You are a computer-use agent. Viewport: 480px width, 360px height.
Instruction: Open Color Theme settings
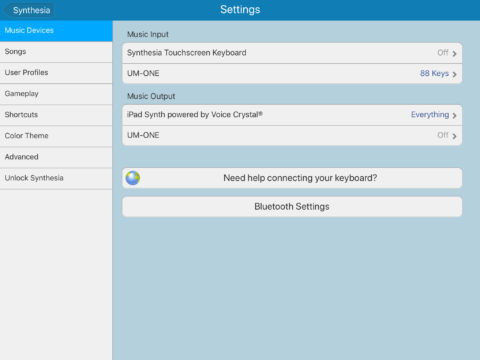(x=56, y=136)
